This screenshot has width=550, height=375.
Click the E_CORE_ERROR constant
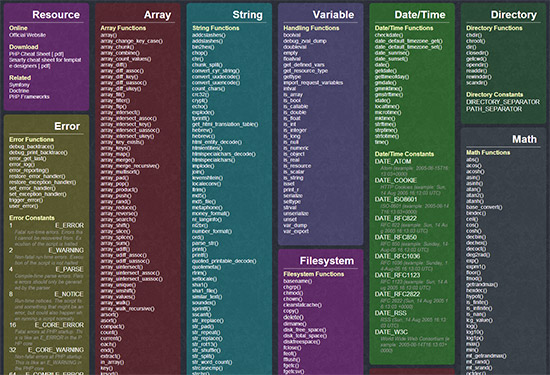pos(59,325)
